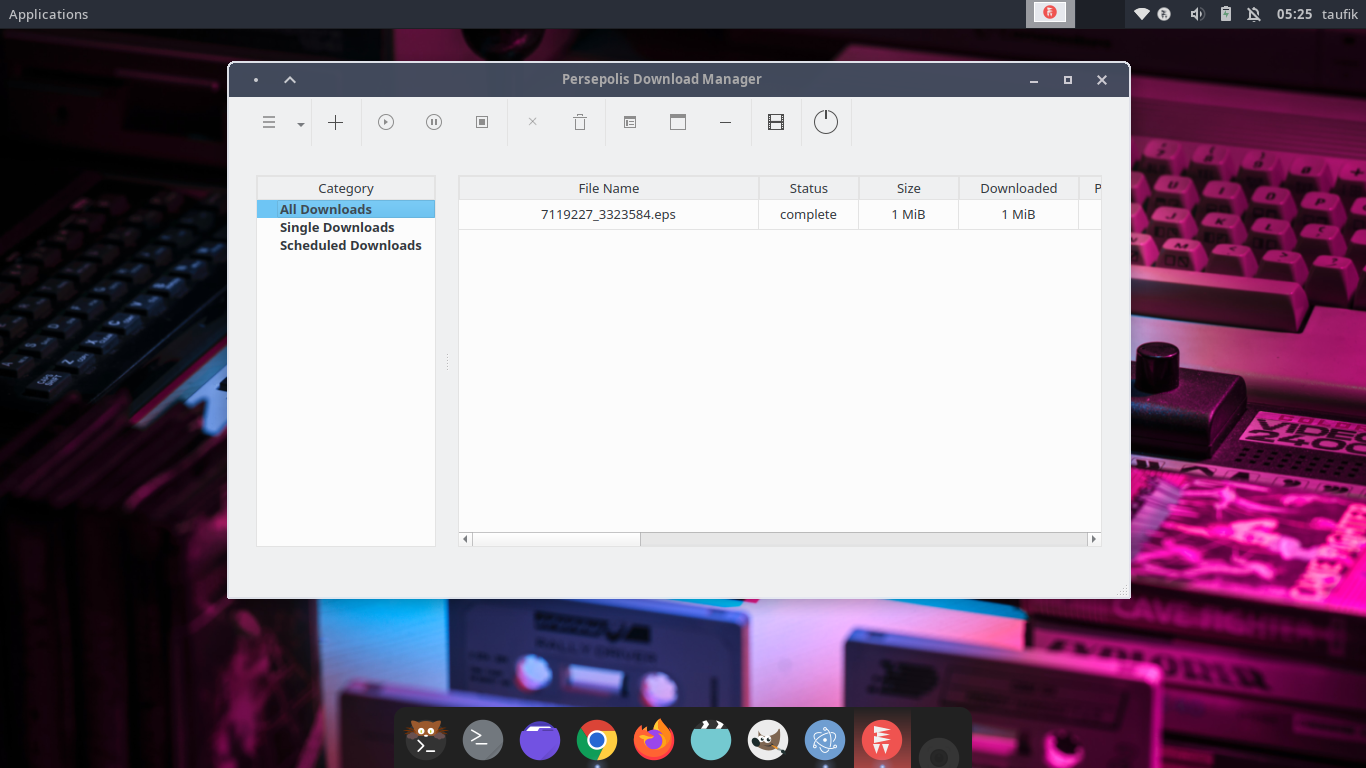Pause the download with the pause icon
The width and height of the screenshot is (1366, 768).
433,122
